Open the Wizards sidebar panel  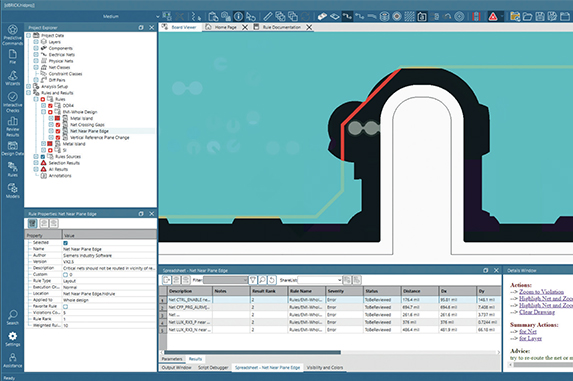[12, 78]
